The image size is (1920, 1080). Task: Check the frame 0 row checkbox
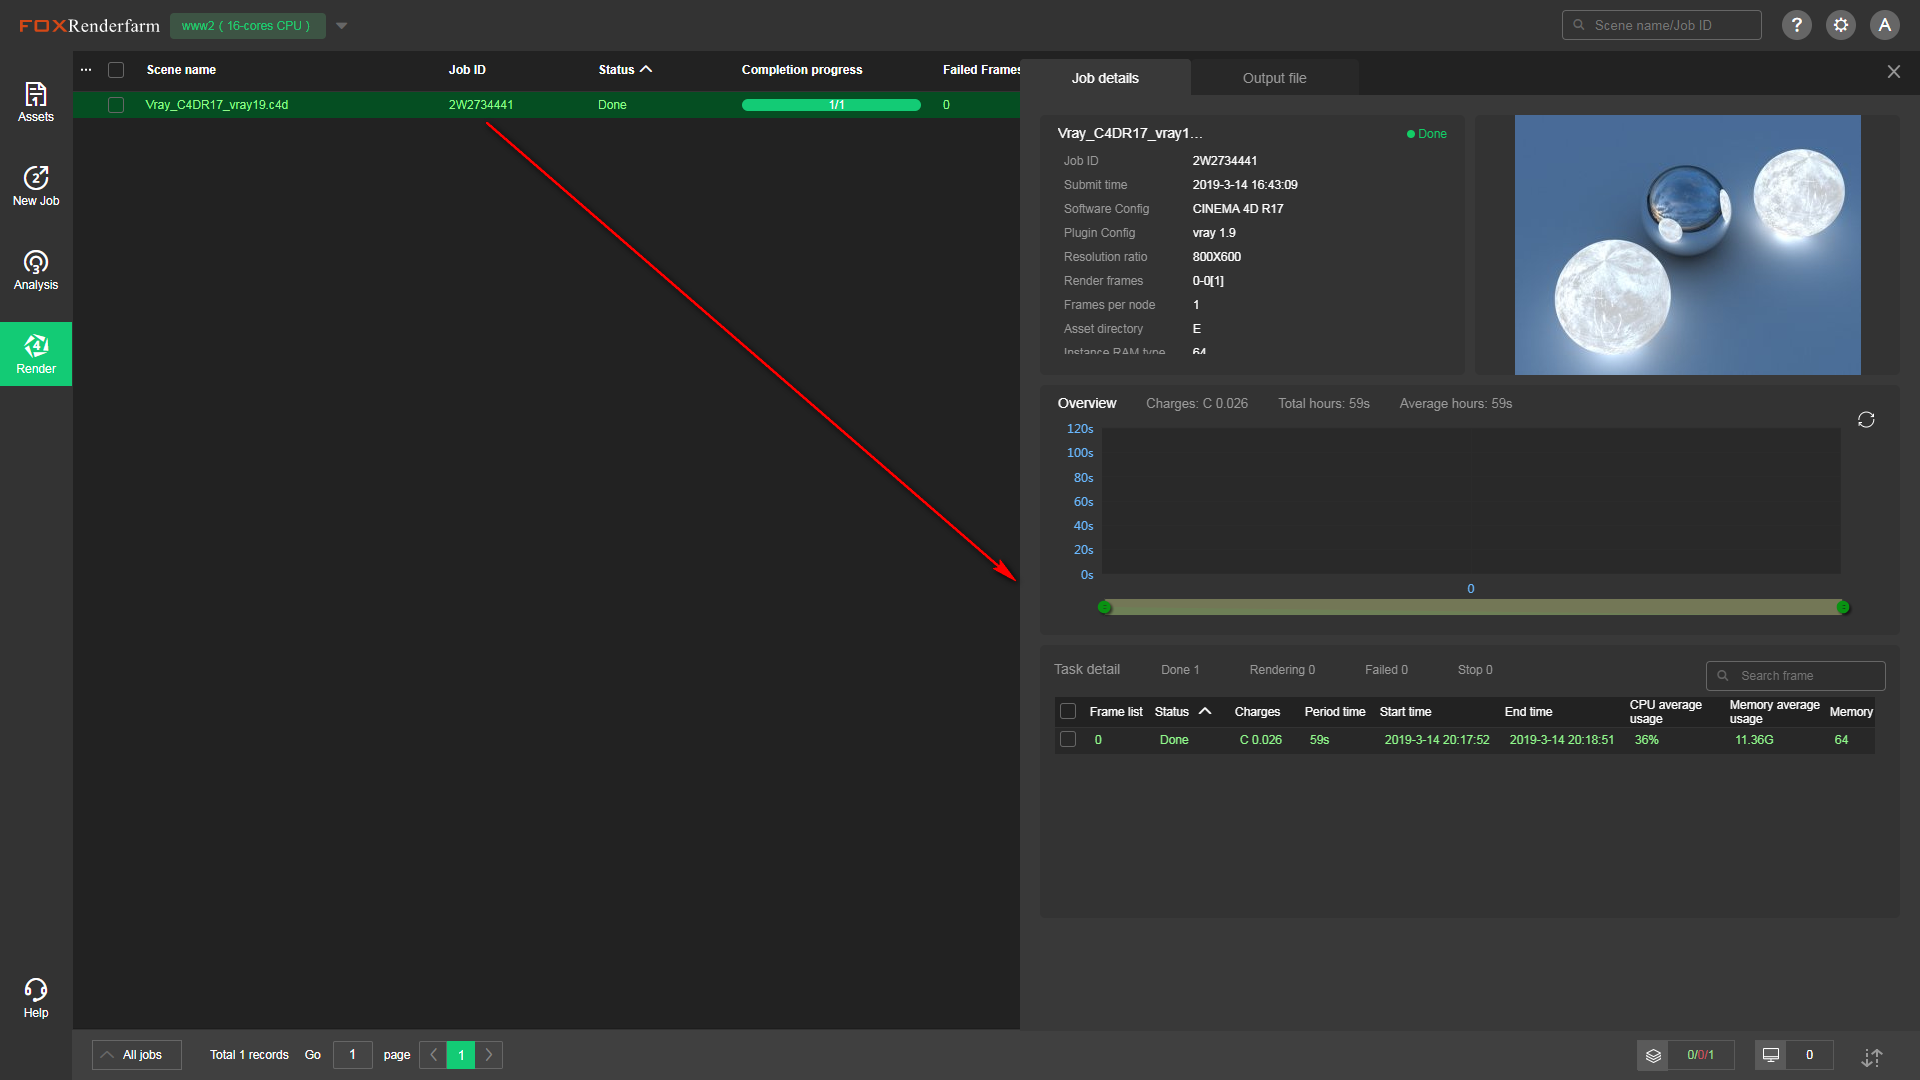coord(1068,740)
